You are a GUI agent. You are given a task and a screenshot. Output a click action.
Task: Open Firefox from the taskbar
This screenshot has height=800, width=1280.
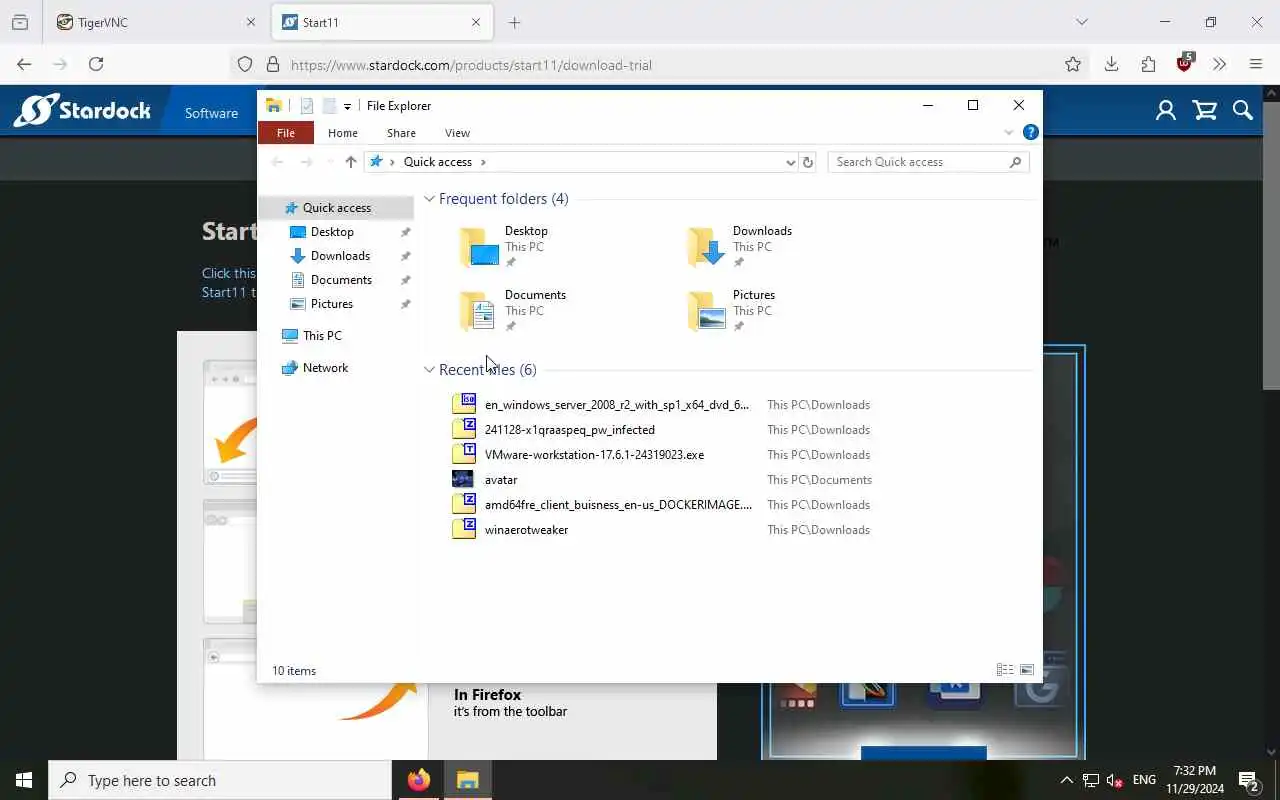pos(419,780)
